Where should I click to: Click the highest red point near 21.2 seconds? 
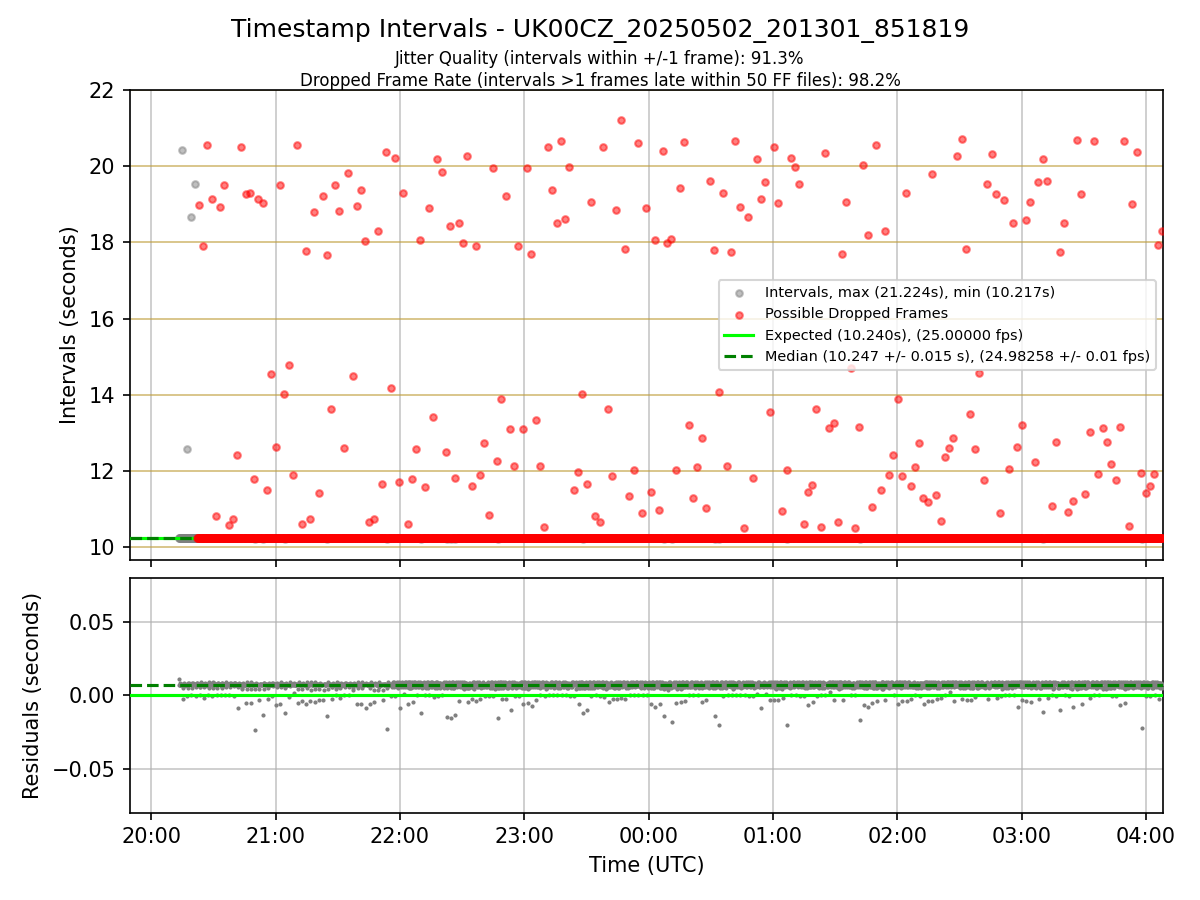pyautogui.click(x=621, y=120)
